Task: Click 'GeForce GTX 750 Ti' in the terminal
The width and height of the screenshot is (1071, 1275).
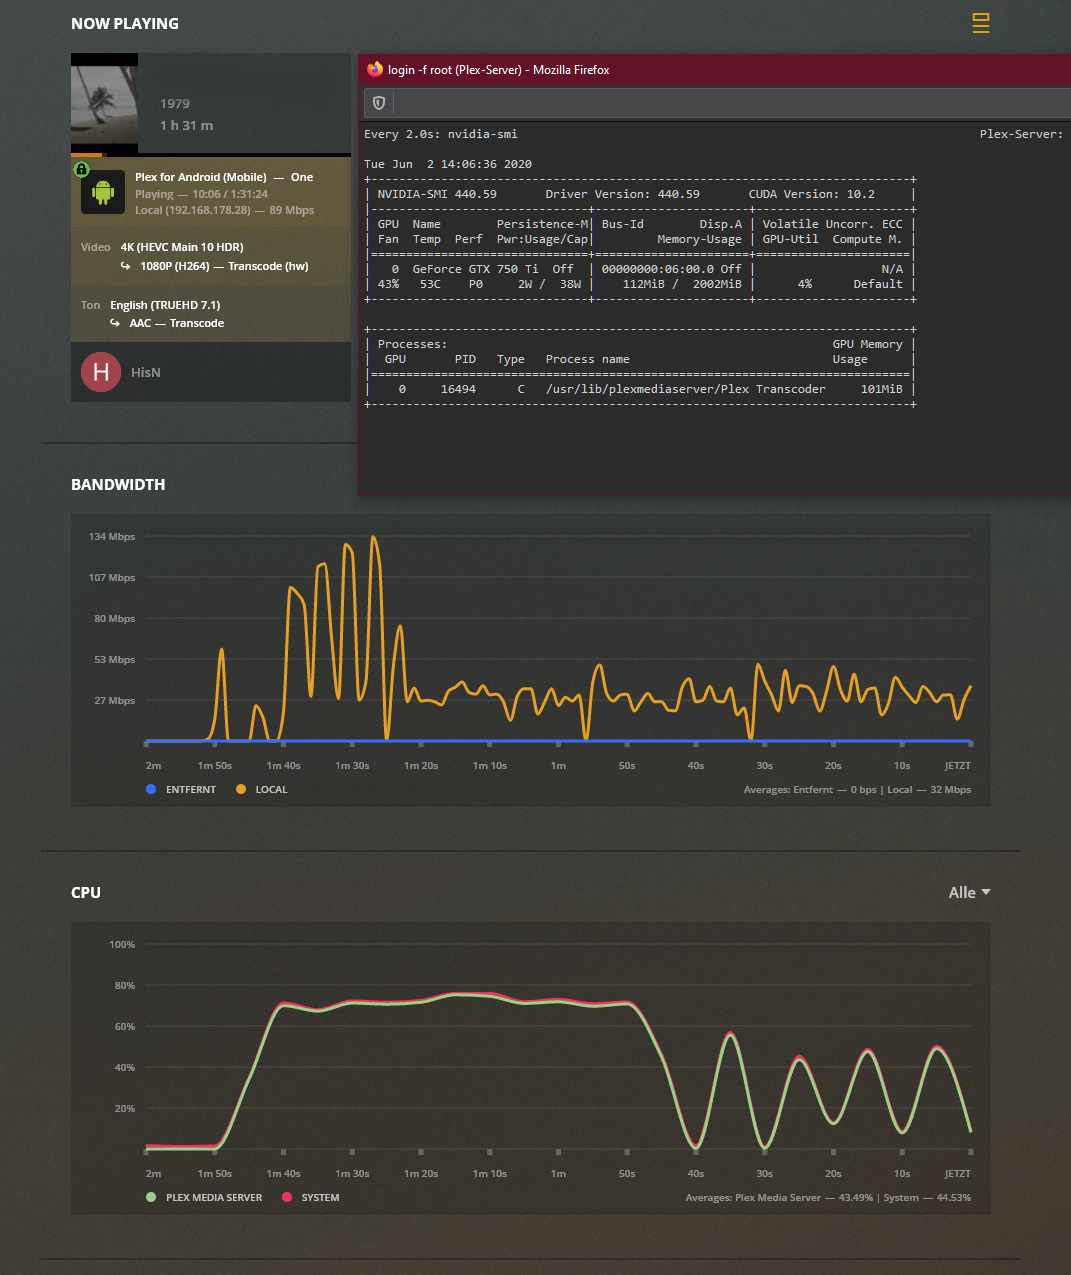Action: click(476, 269)
